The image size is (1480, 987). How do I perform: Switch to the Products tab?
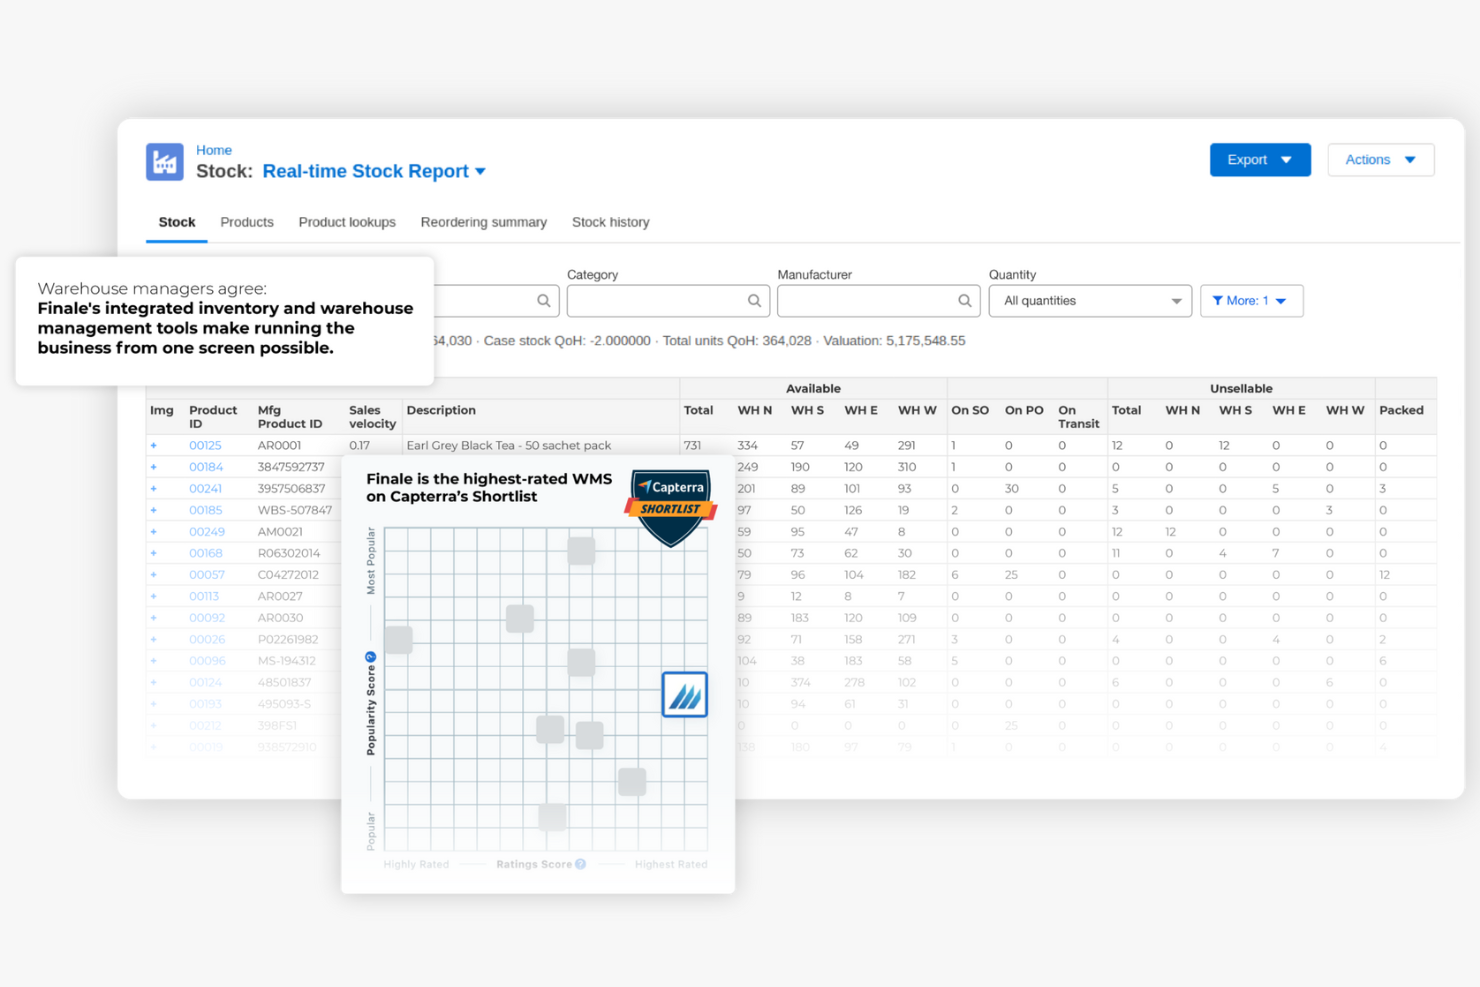point(247,222)
